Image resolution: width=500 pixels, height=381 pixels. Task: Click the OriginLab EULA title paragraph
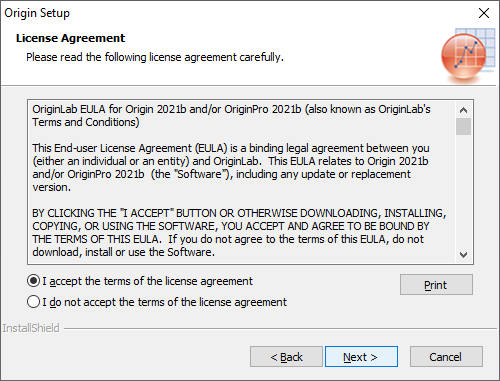(x=231, y=116)
